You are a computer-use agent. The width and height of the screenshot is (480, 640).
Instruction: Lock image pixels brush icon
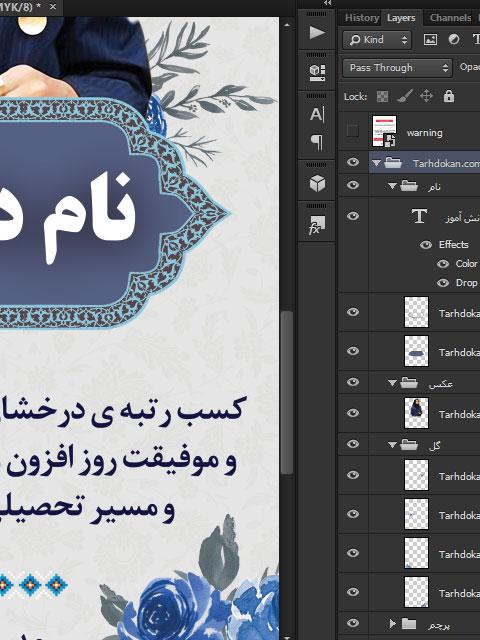click(404, 96)
